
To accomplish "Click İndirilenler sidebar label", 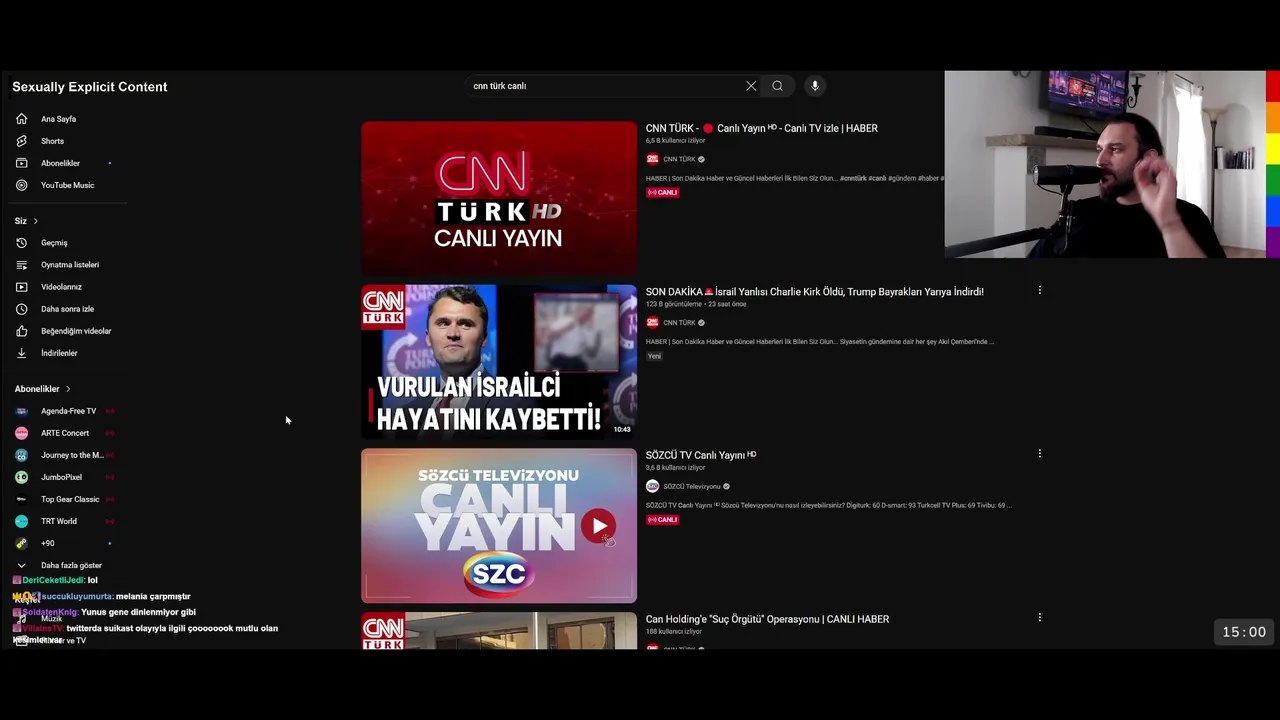I will pyautogui.click(x=59, y=353).
